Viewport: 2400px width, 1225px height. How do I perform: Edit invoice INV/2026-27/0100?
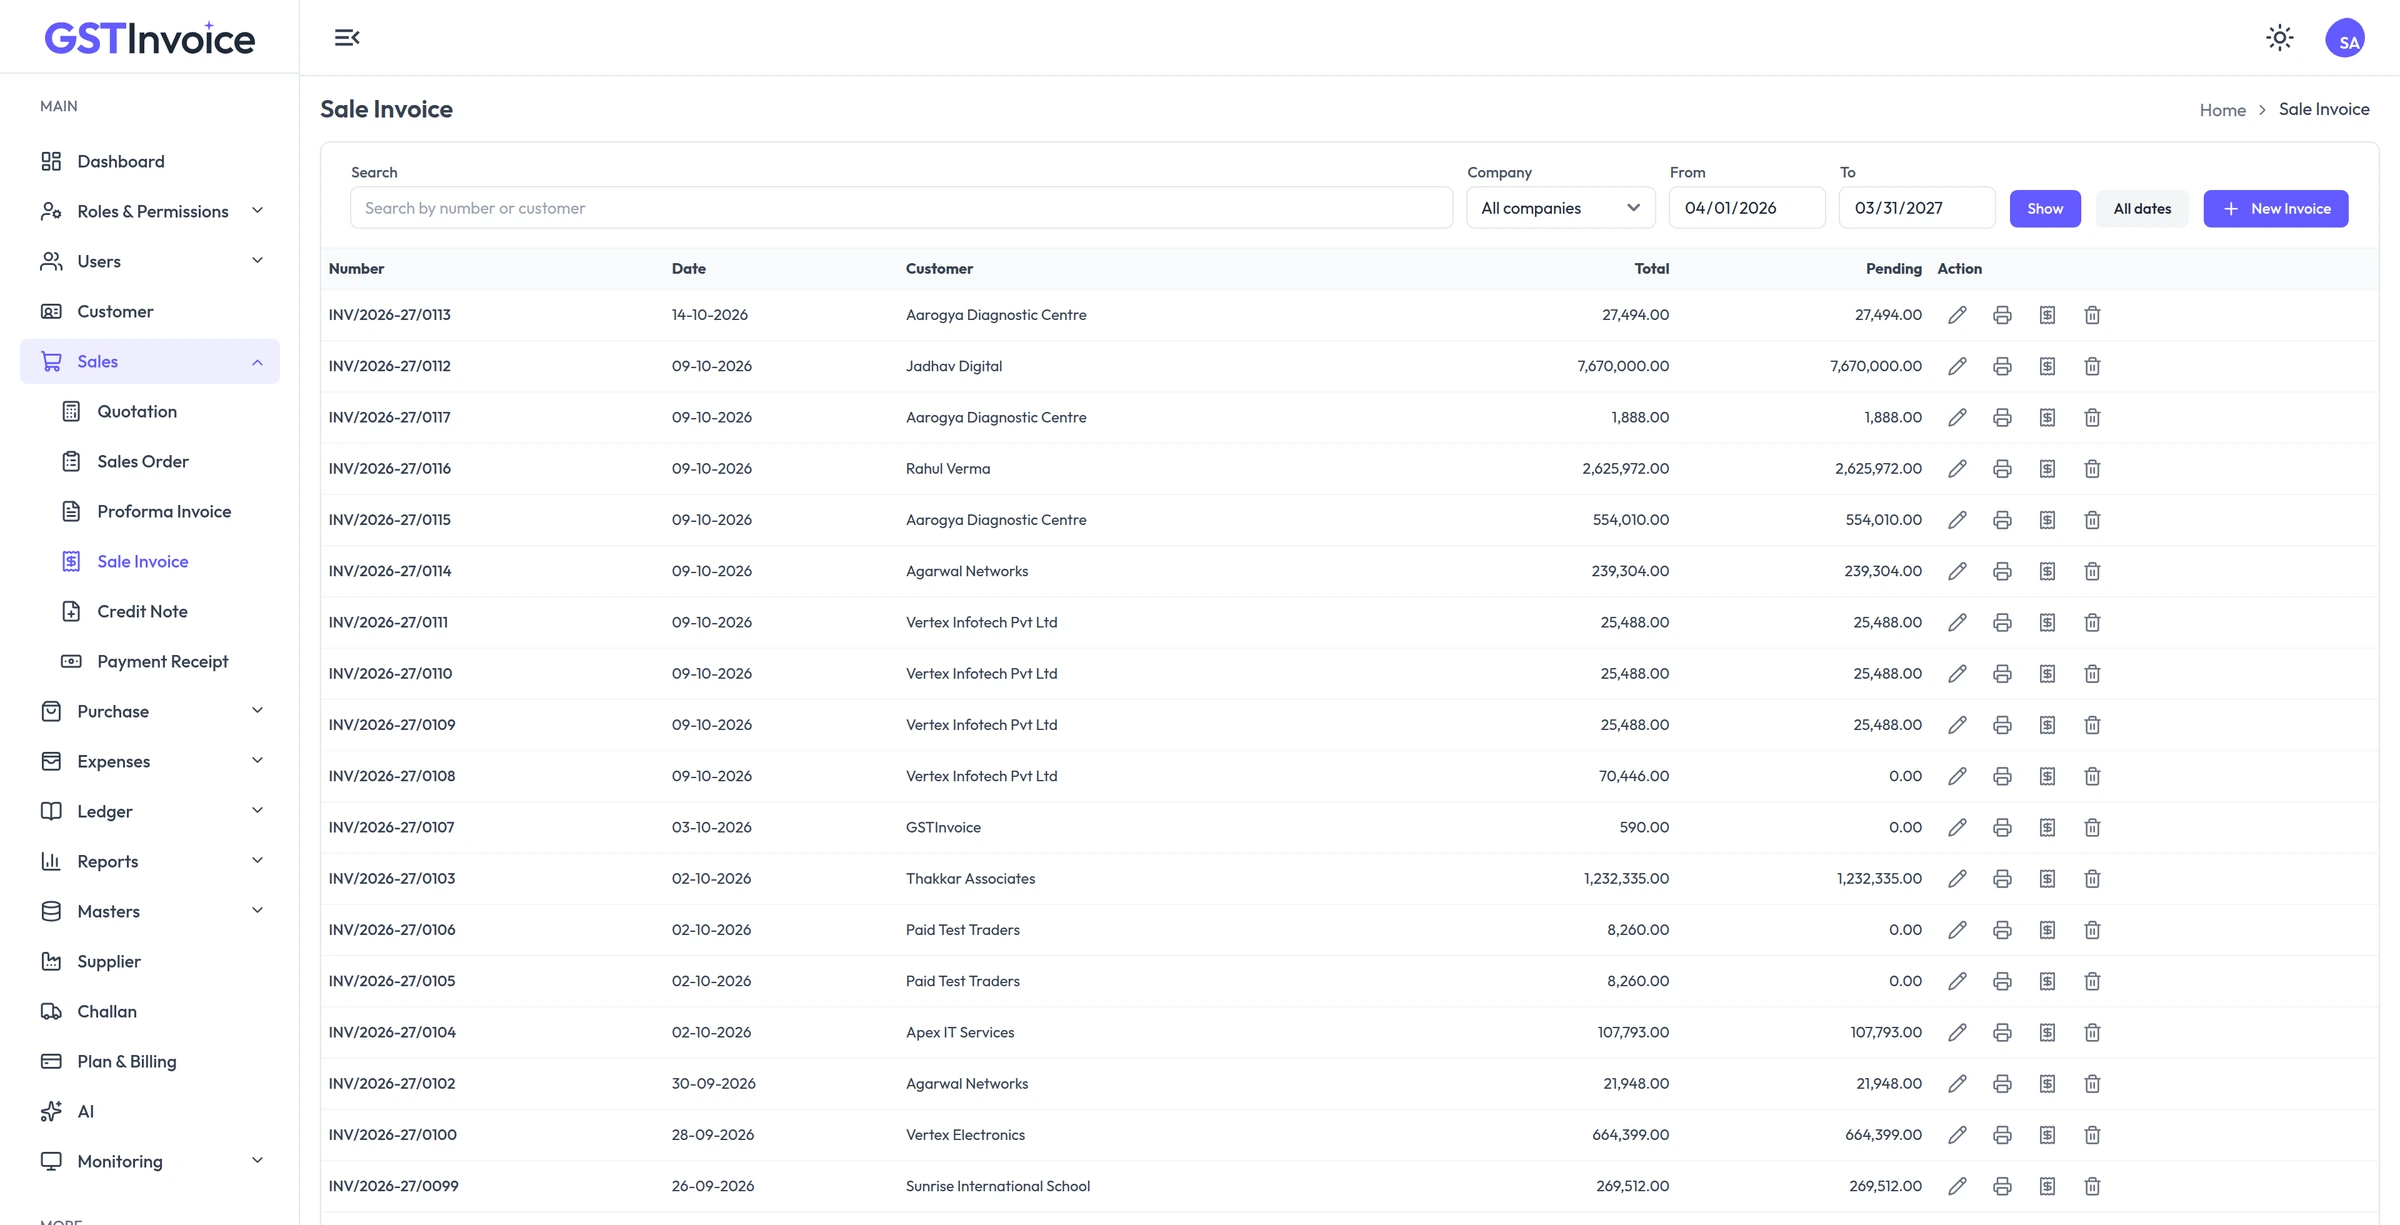1957,1135
